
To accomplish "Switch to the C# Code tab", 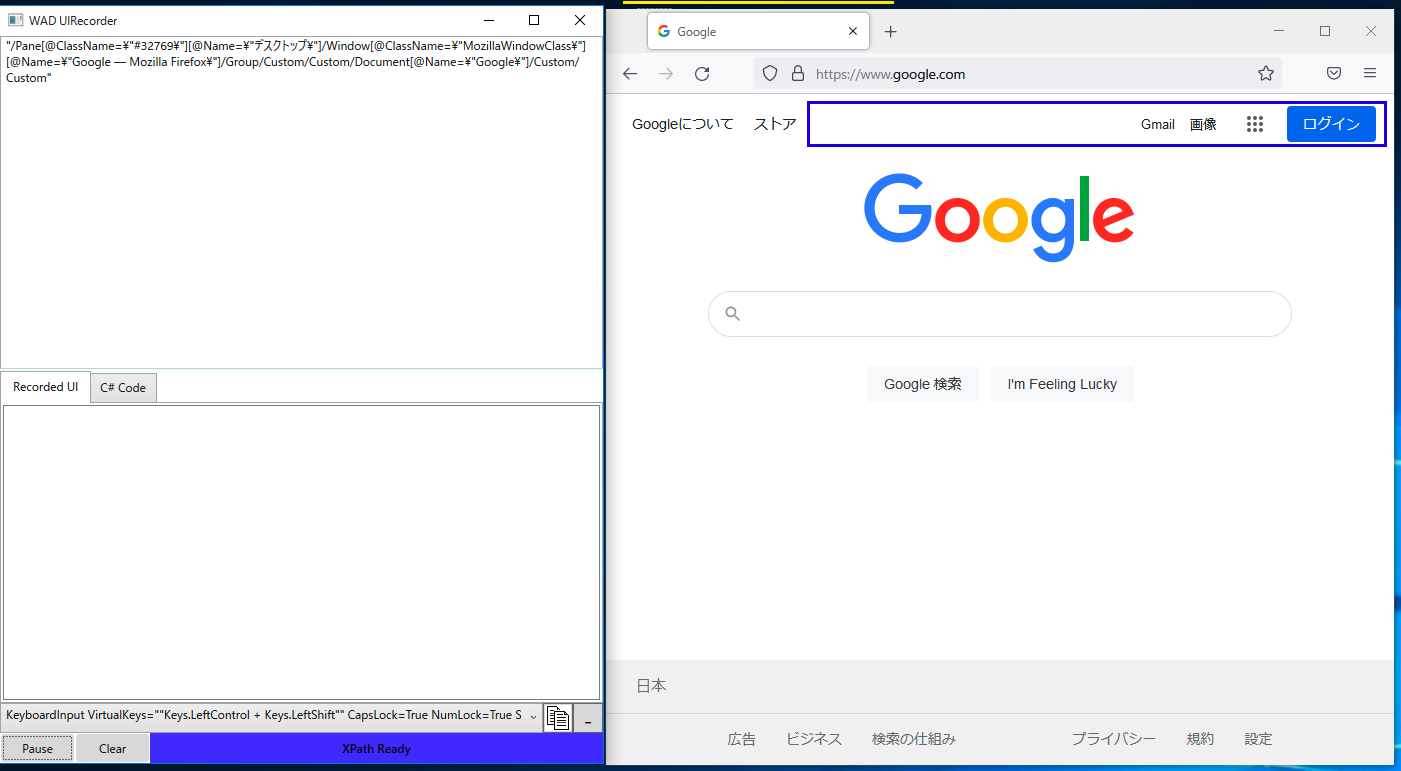I will pyautogui.click(x=122, y=387).
